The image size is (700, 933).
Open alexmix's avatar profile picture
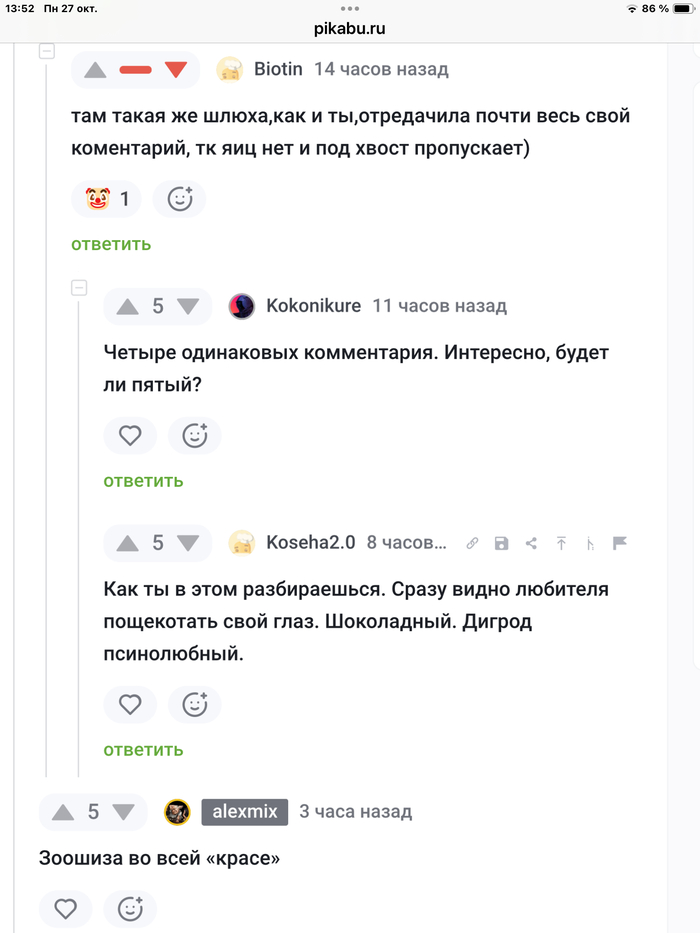coord(177,812)
